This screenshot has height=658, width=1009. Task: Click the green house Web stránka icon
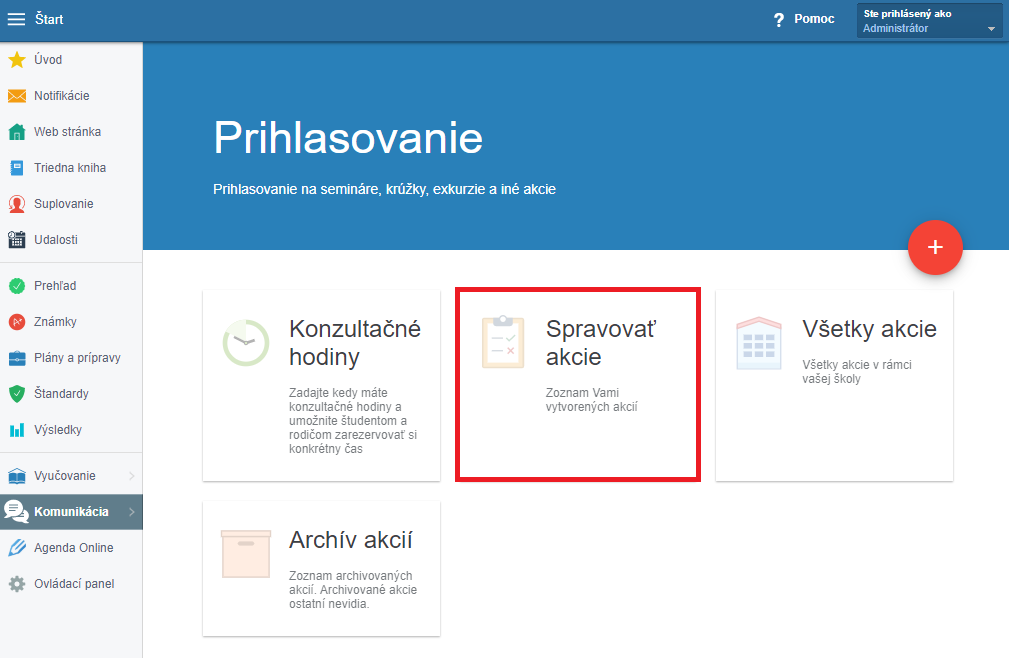[17, 132]
